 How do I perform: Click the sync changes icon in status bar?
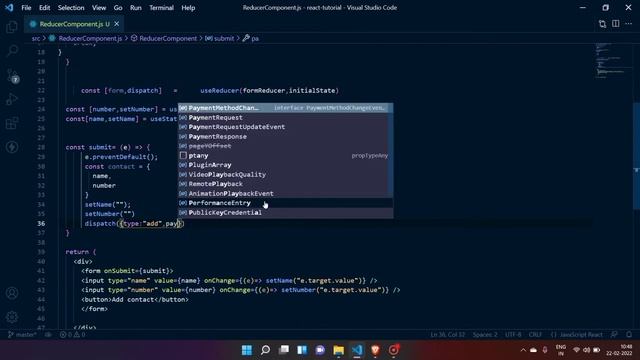(x=48, y=335)
